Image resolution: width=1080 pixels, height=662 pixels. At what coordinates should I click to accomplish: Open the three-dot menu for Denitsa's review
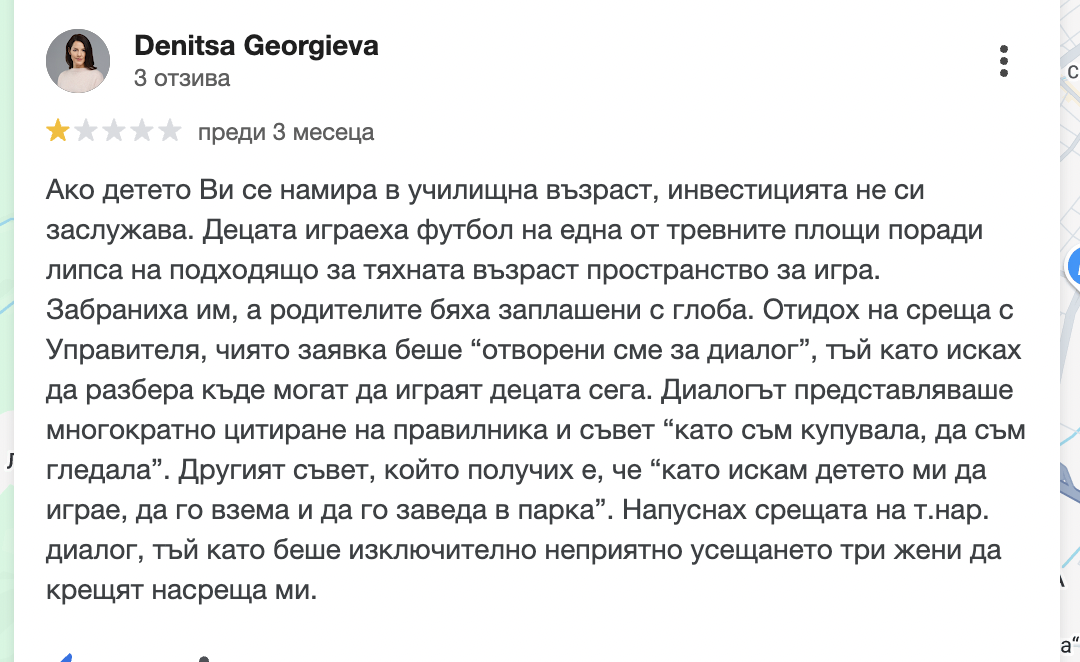point(1003,62)
